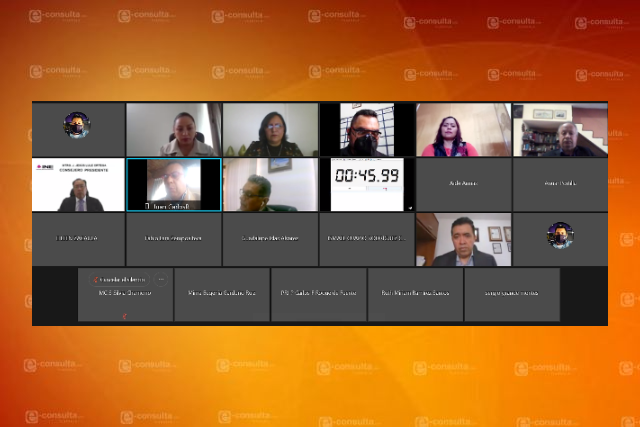Click the INE logo on the Consejero Presidente video
This screenshot has height=427, width=640.
click(x=46, y=167)
